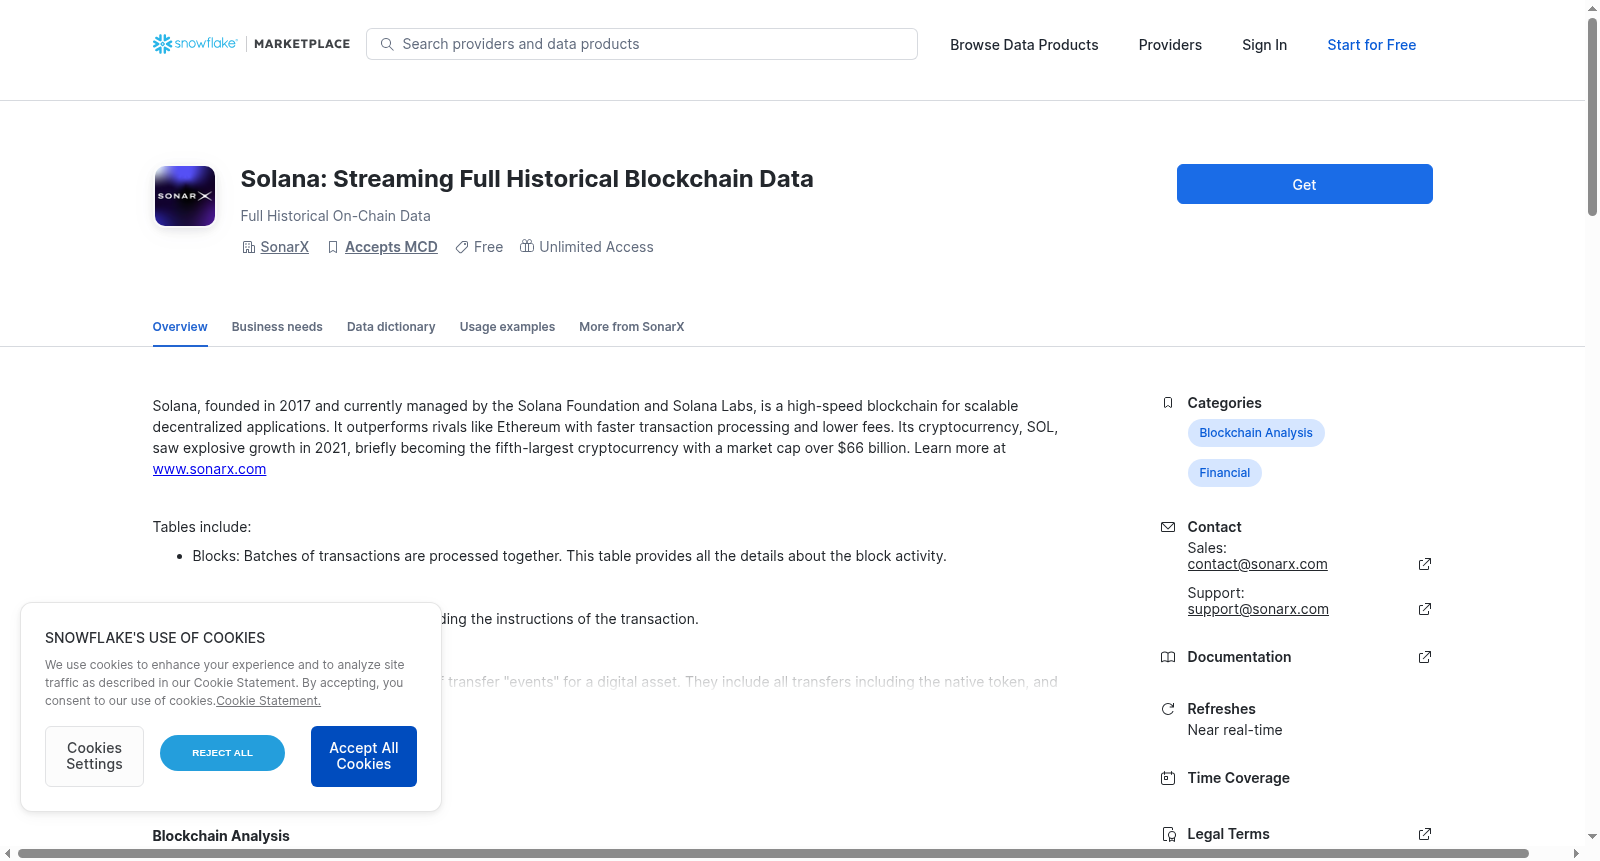Screen dimensions: 1600x861
Task: Click the SonarX product thumbnail logo
Action: pyautogui.click(x=185, y=196)
